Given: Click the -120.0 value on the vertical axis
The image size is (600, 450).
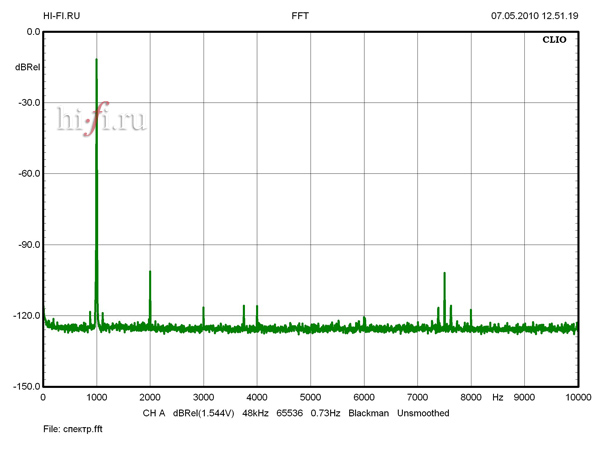Looking at the screenshot, I should pyautogui.click(x=24, y=316).
